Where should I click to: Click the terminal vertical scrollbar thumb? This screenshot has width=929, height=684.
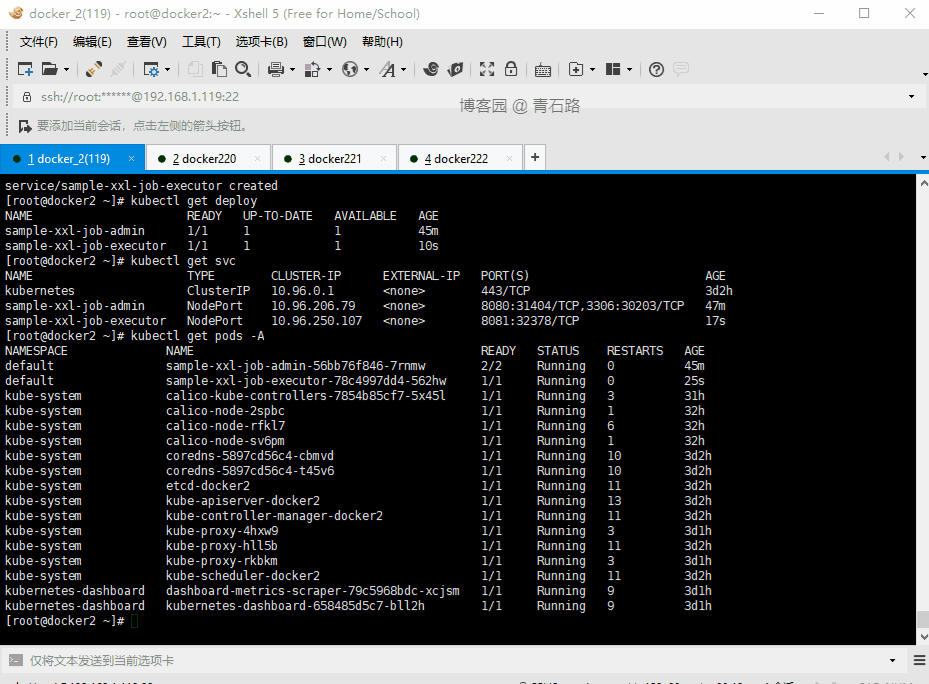(x=923, y=619)
